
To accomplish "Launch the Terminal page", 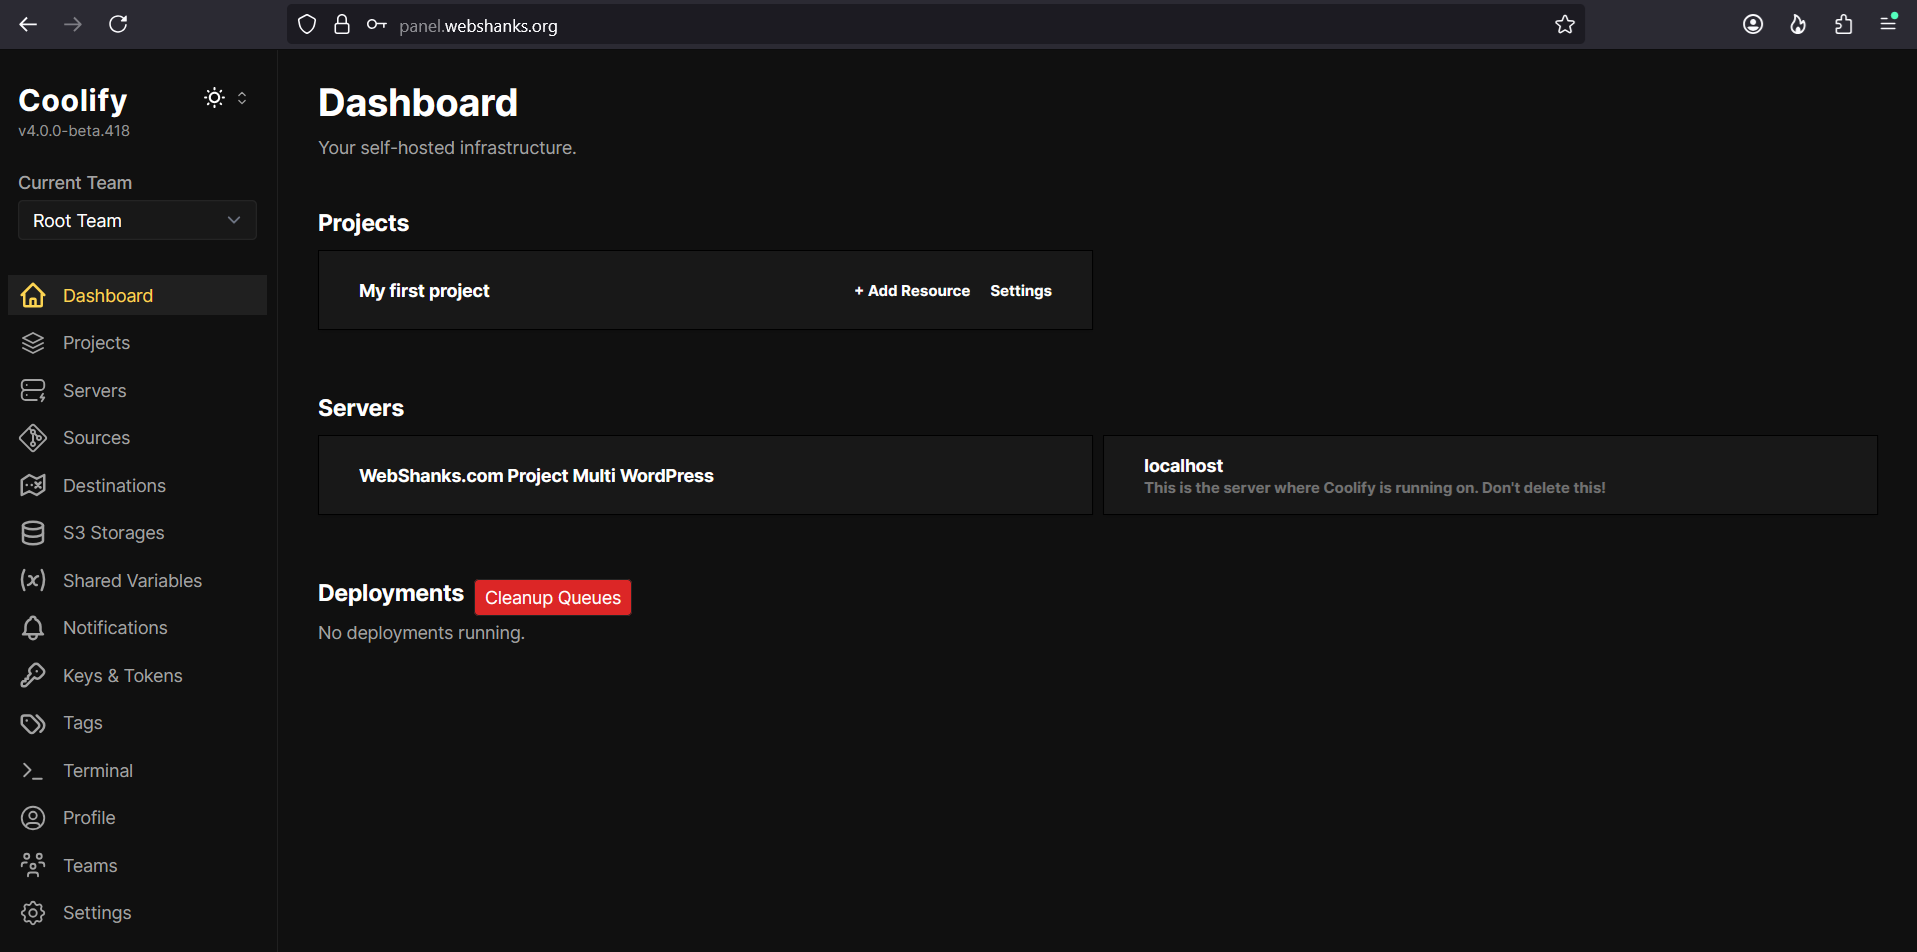I will [137, 770].
